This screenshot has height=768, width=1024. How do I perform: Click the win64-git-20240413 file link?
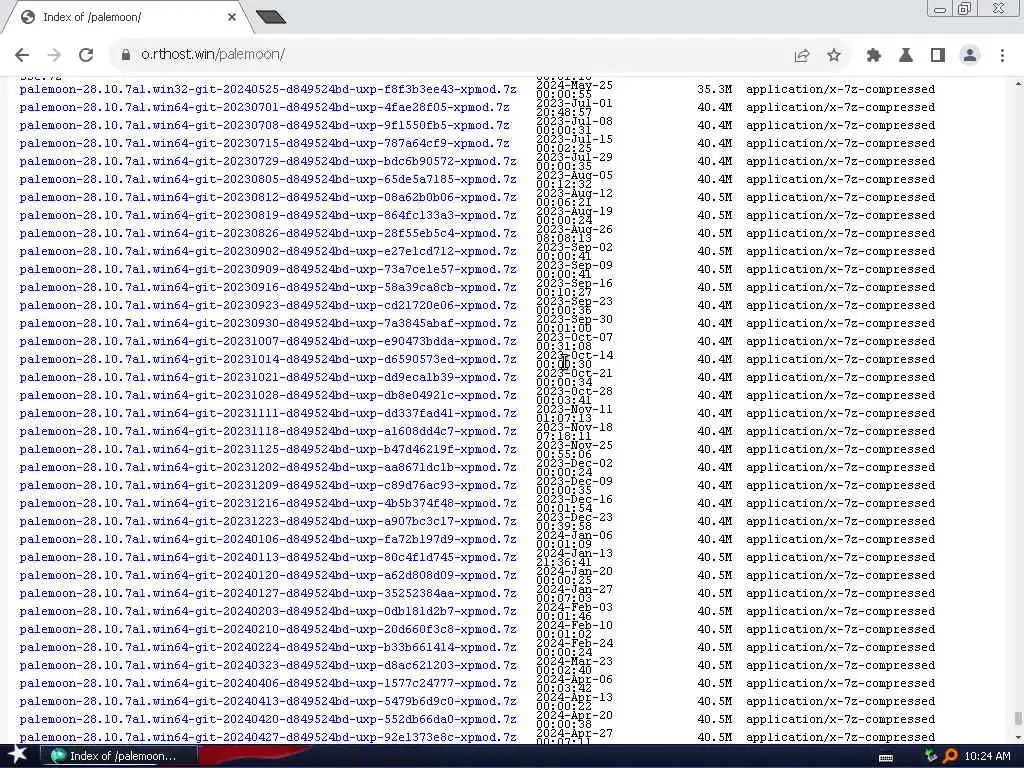point(268,701)
